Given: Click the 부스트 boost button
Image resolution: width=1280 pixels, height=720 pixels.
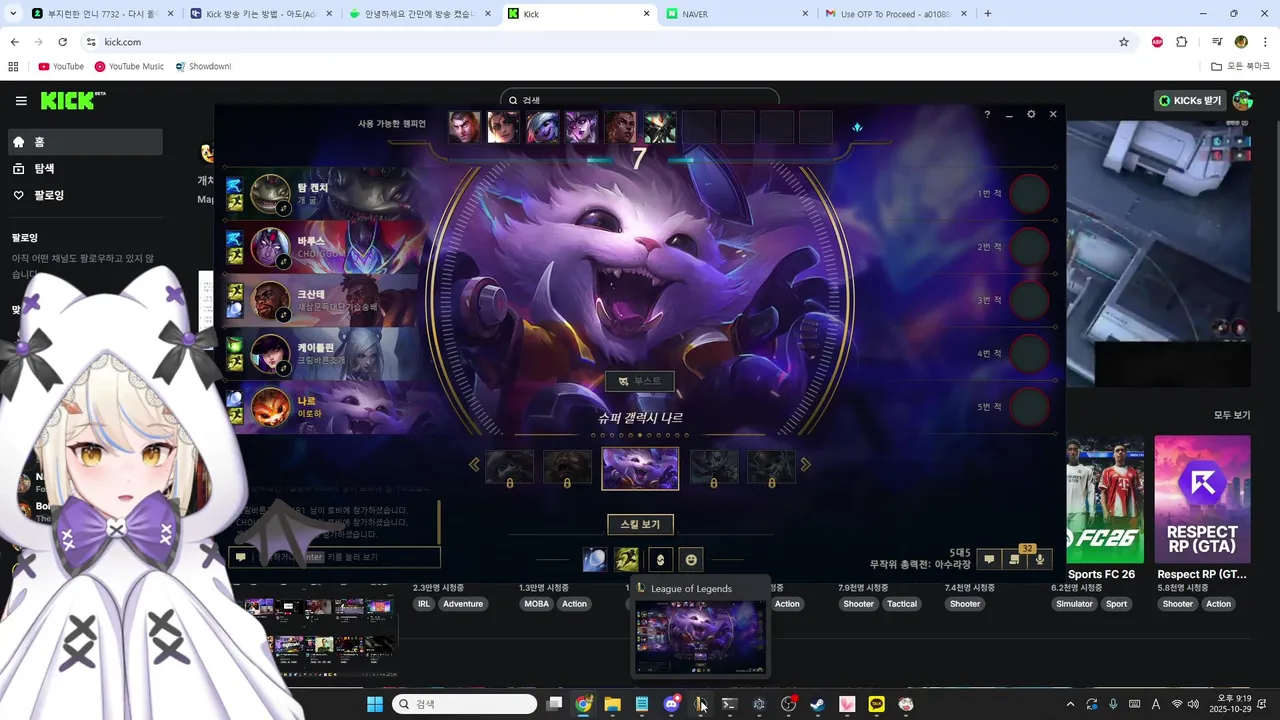Looking at the screenshot, I should click(x=640, y=381).
